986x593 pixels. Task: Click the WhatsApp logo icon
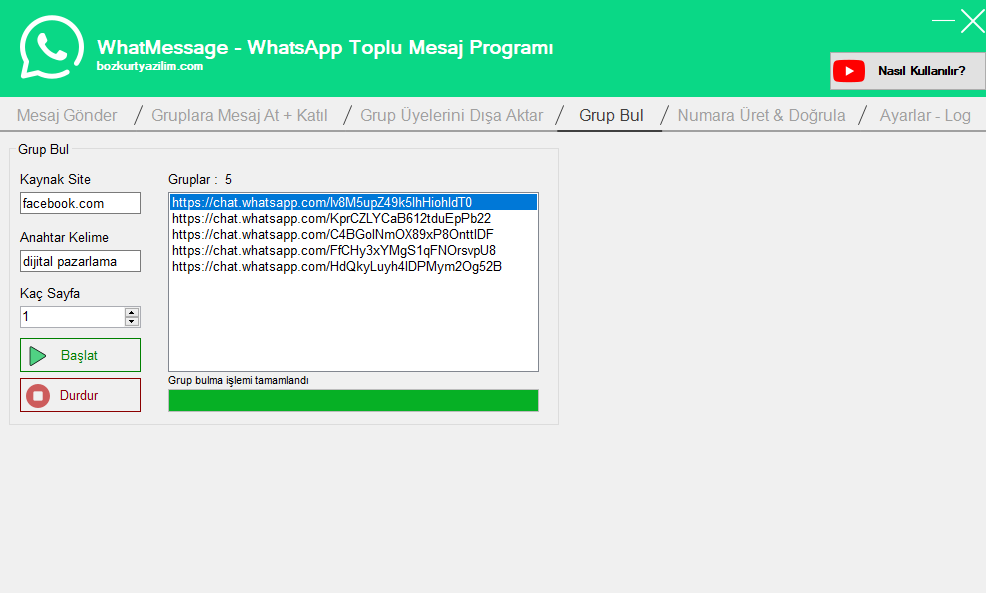[52, 47]
